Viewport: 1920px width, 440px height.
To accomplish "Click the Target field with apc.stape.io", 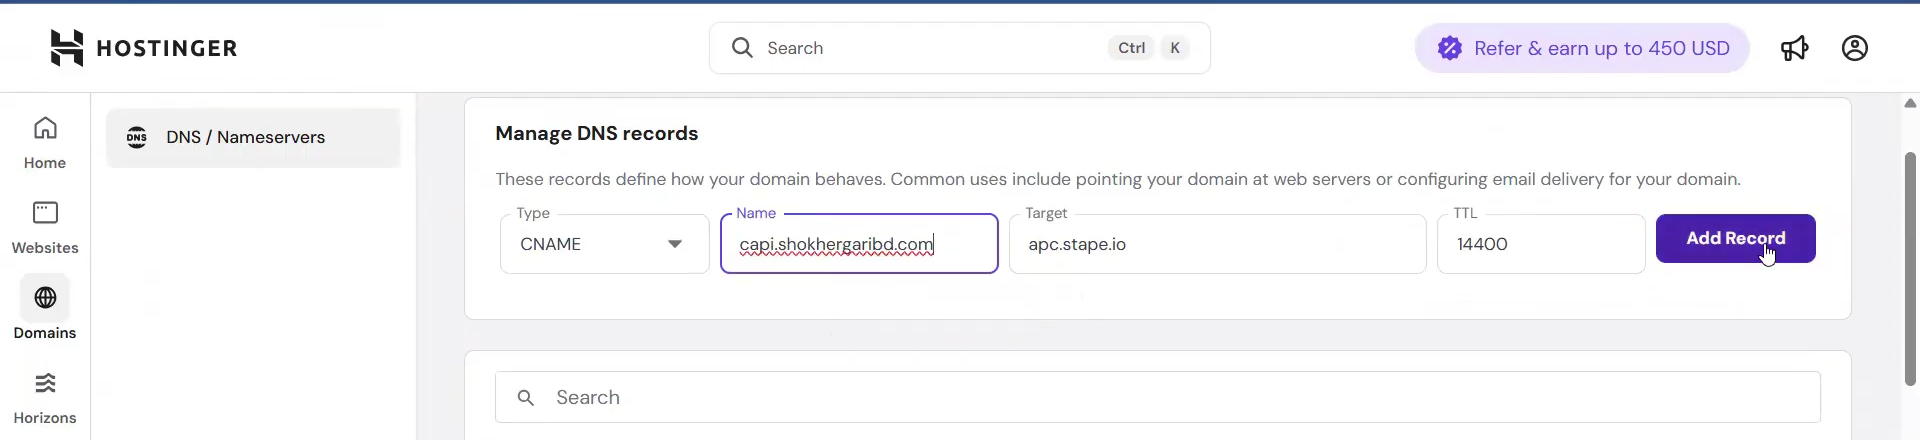I will coord(1217,244).
